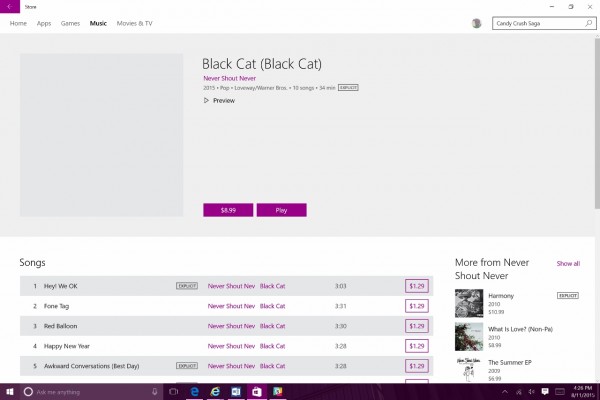
Task: Go to the Home tab
Action: pos(18,23)
